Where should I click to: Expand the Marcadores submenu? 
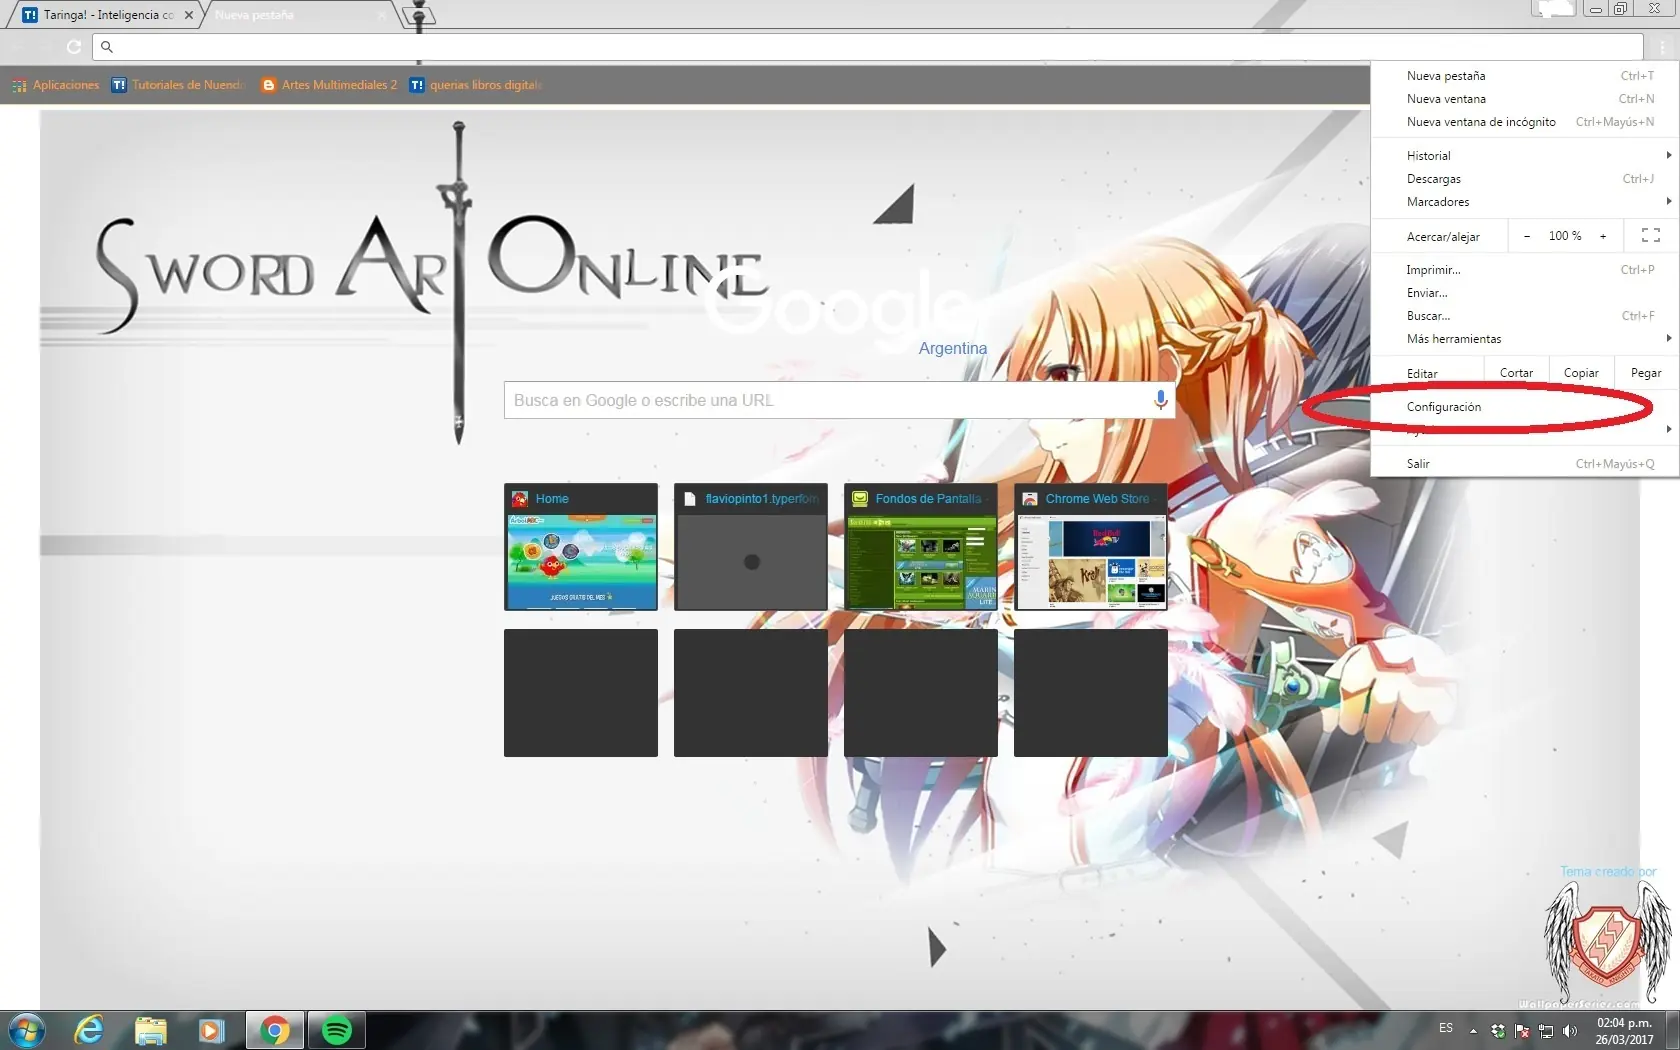click(1525, 202)
